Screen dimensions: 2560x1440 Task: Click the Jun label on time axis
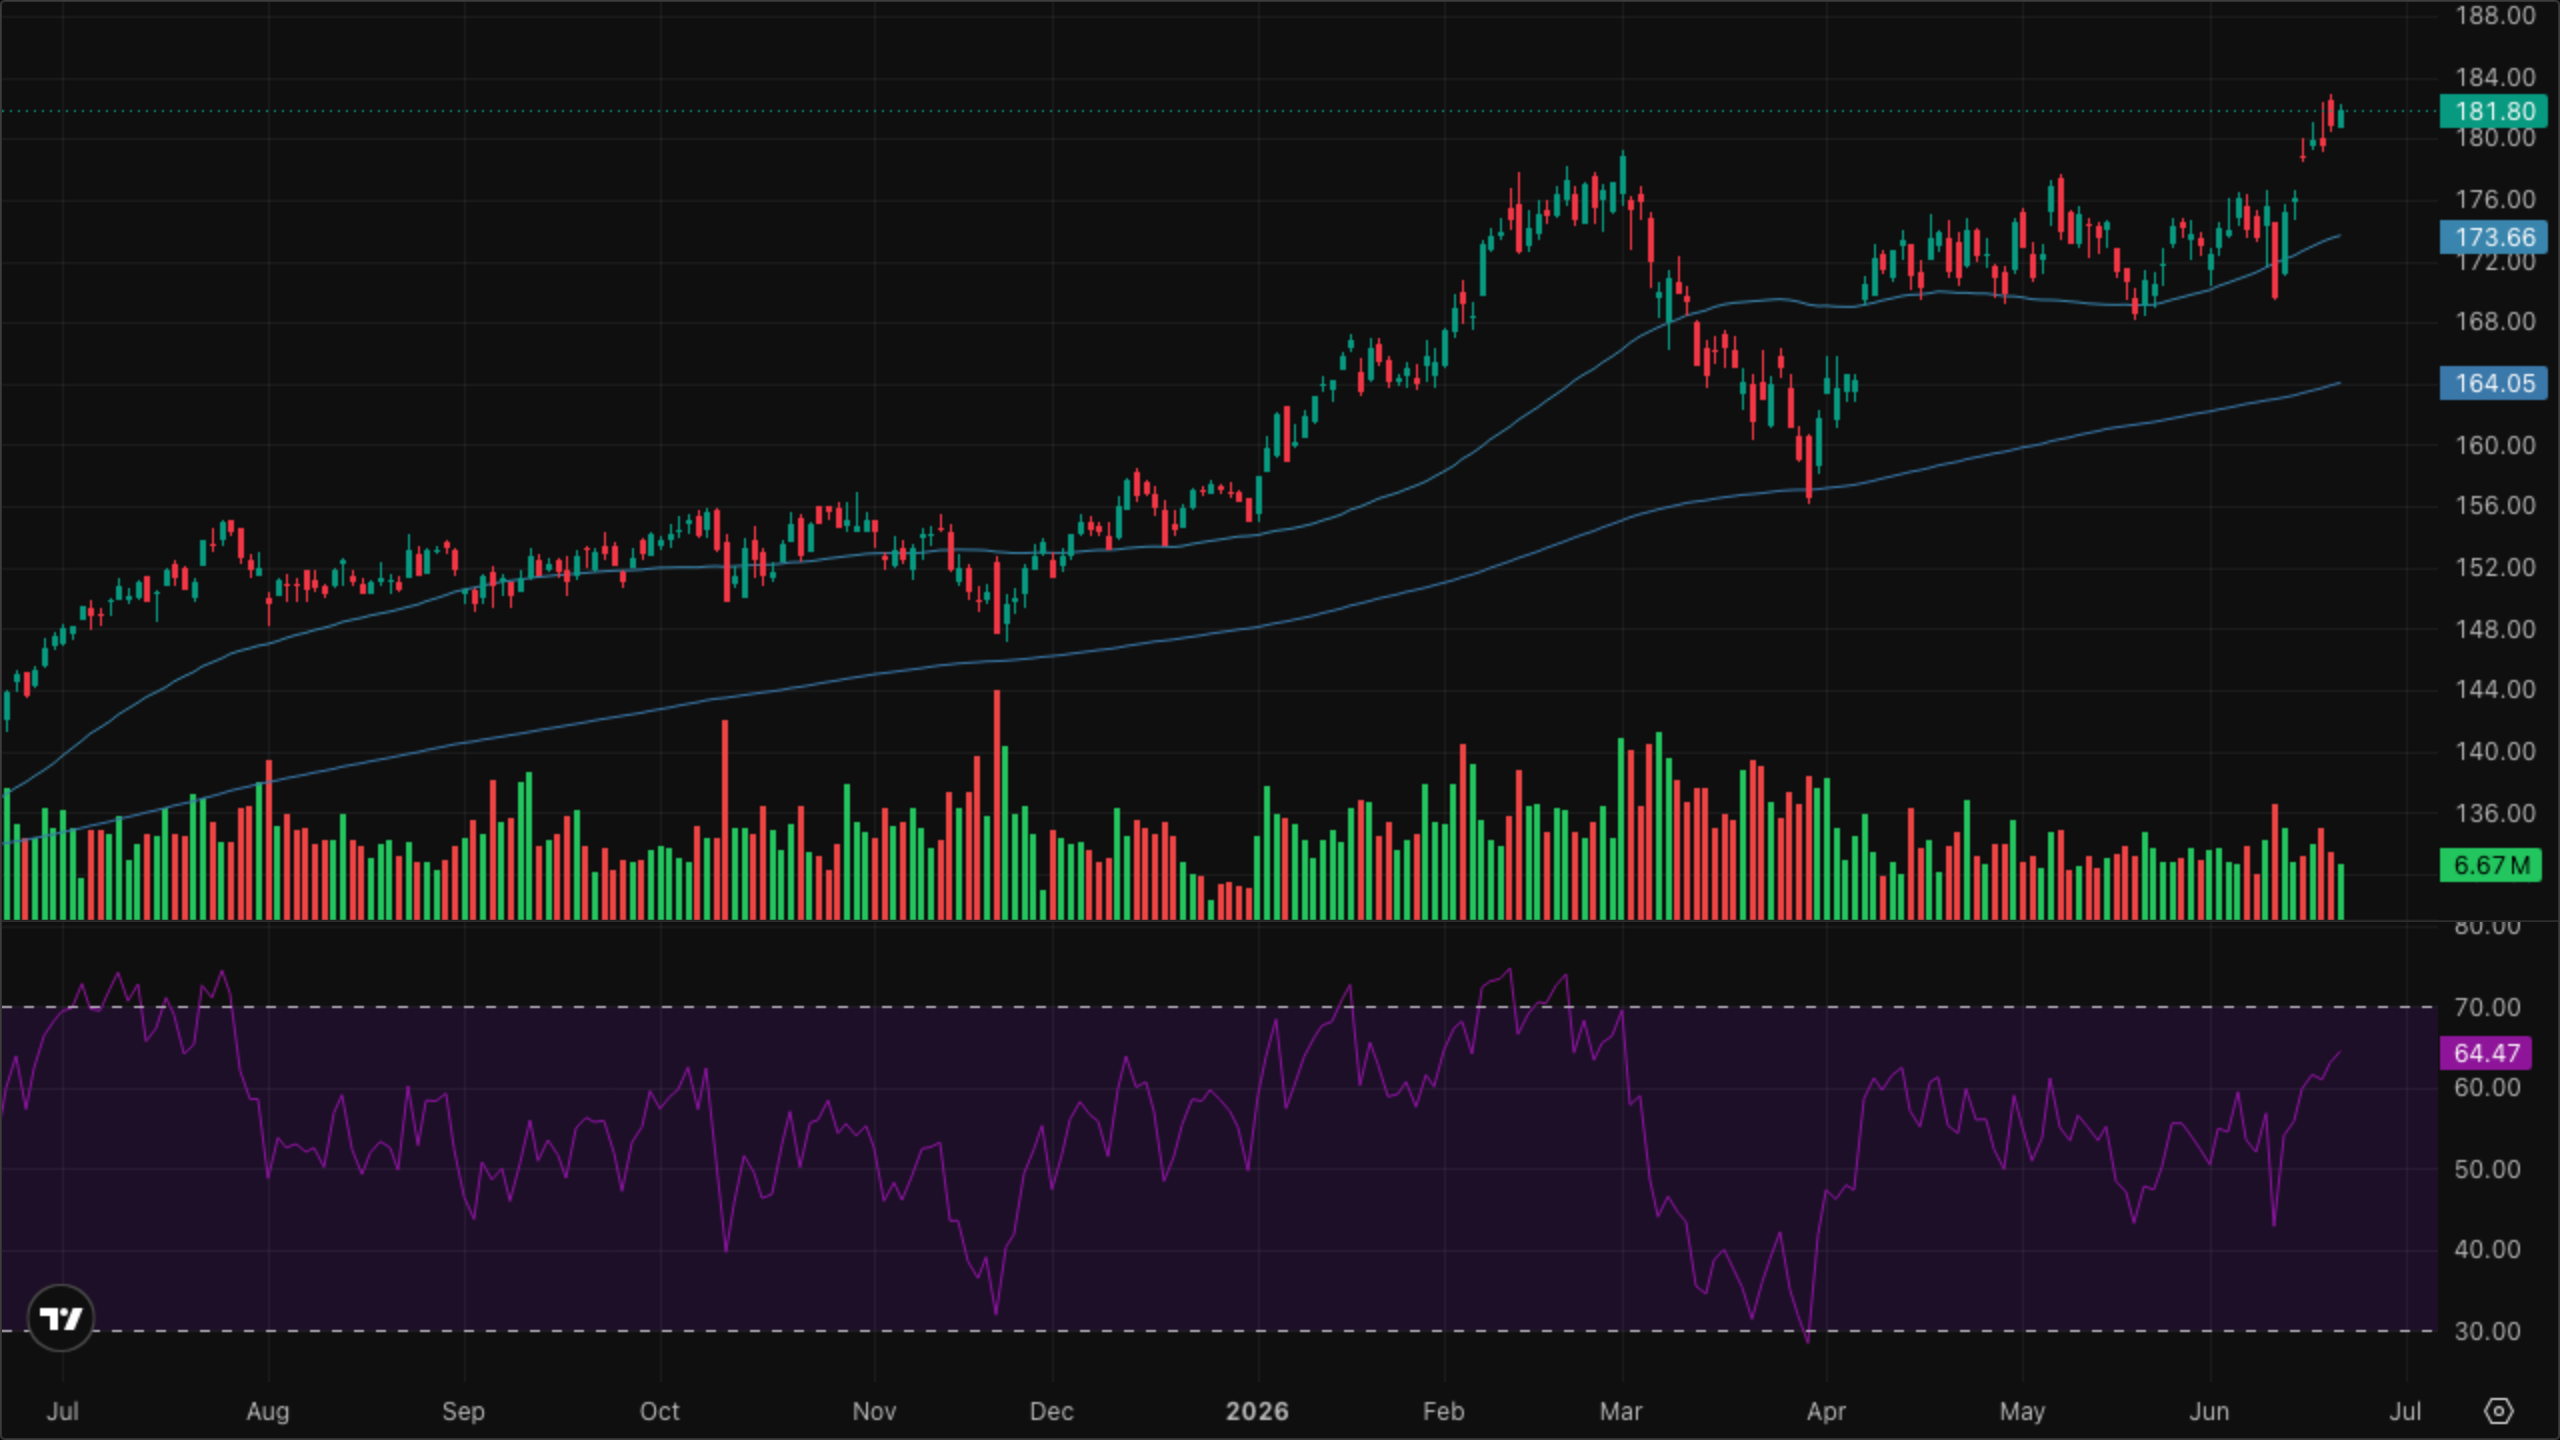[x=2209, y=1411]
